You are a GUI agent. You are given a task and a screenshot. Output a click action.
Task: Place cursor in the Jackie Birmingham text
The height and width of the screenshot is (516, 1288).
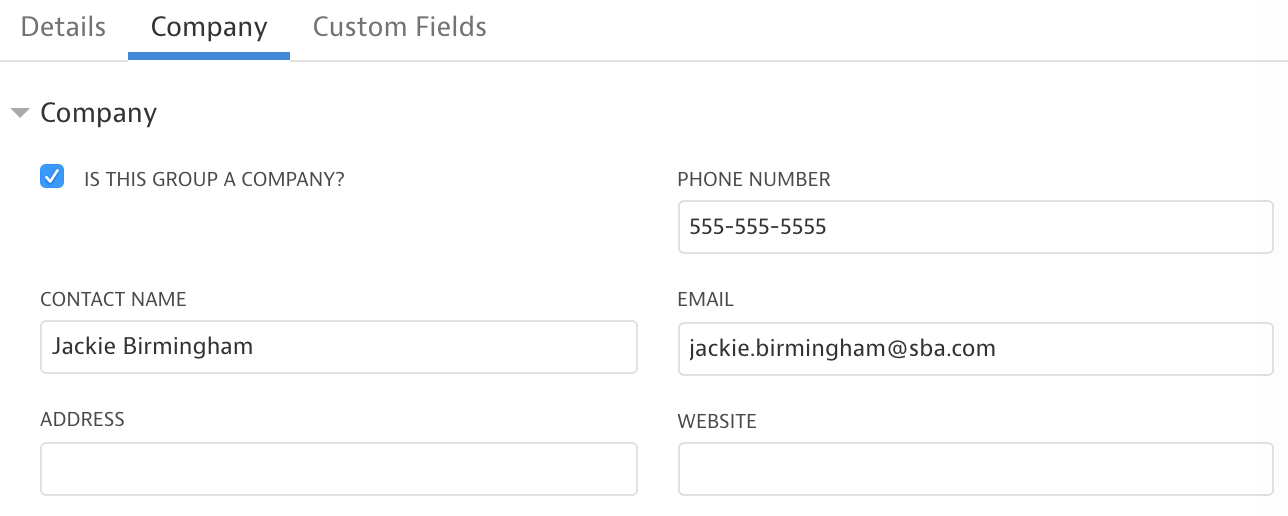point(152,347)
